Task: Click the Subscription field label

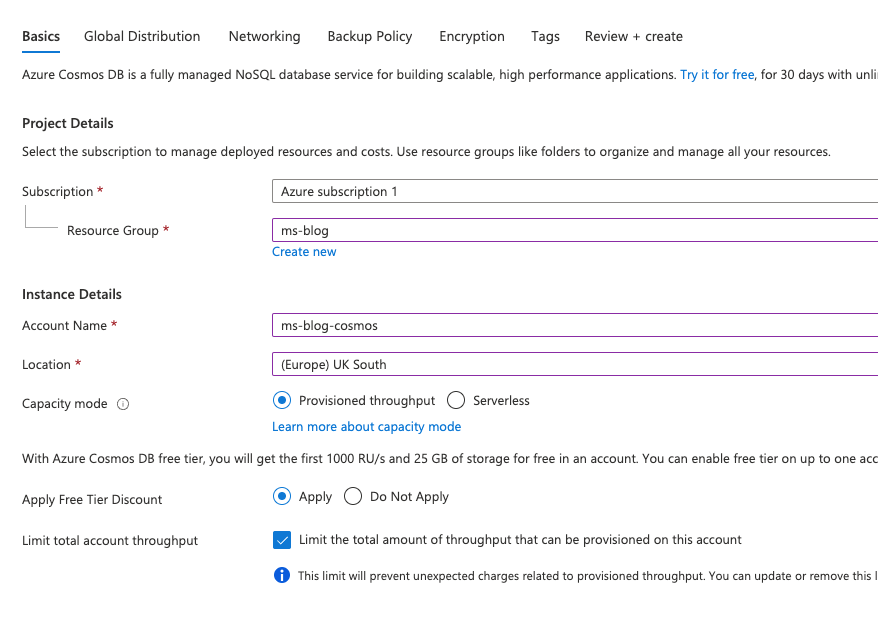Action: [x=58, y=191]
